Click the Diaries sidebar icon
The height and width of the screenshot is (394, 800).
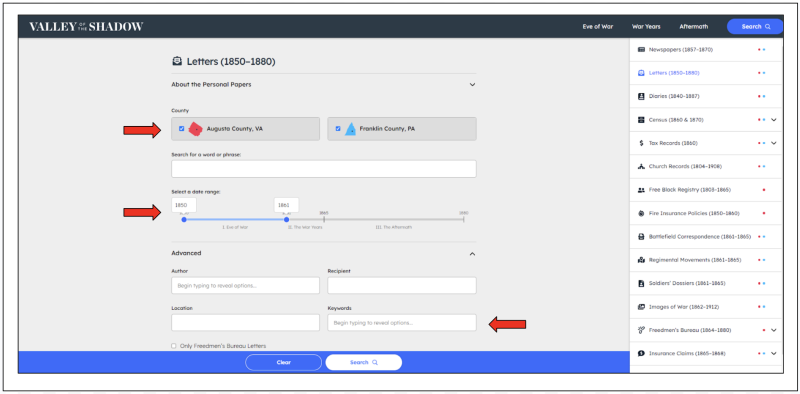(641, 96)
